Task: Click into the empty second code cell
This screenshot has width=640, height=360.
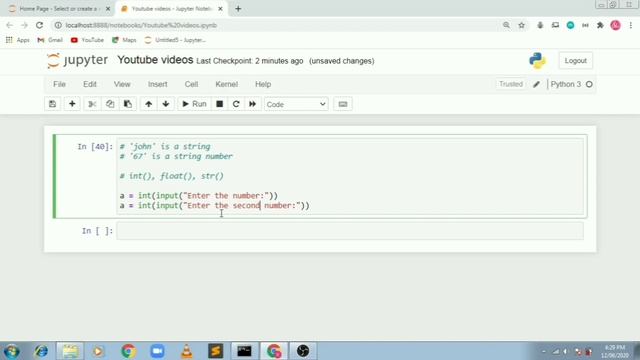Action: [350, 231]
